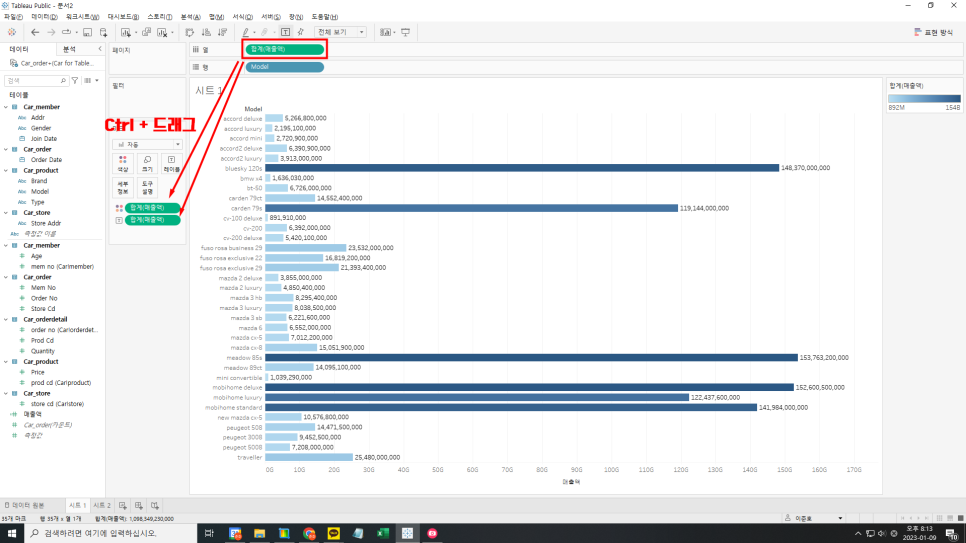Click the new worksheet toolbar icon
966x543 pixels.
126,32
